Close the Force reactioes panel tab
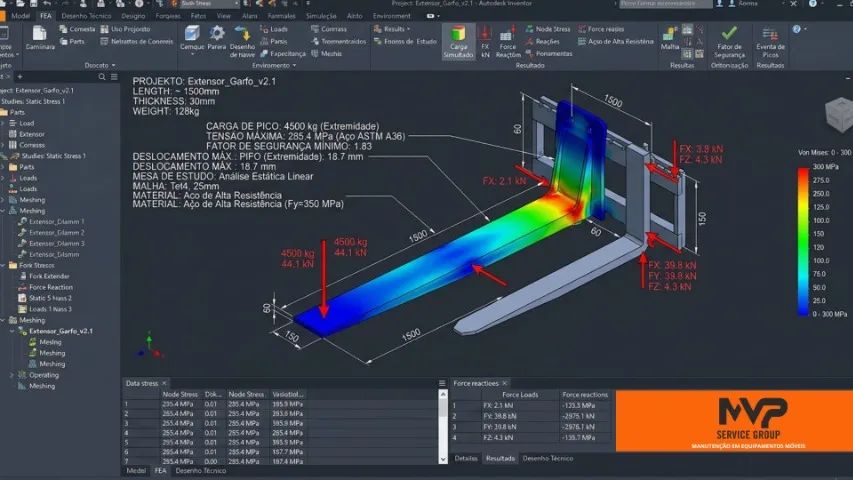853x480 pixels. click(504, 383)
